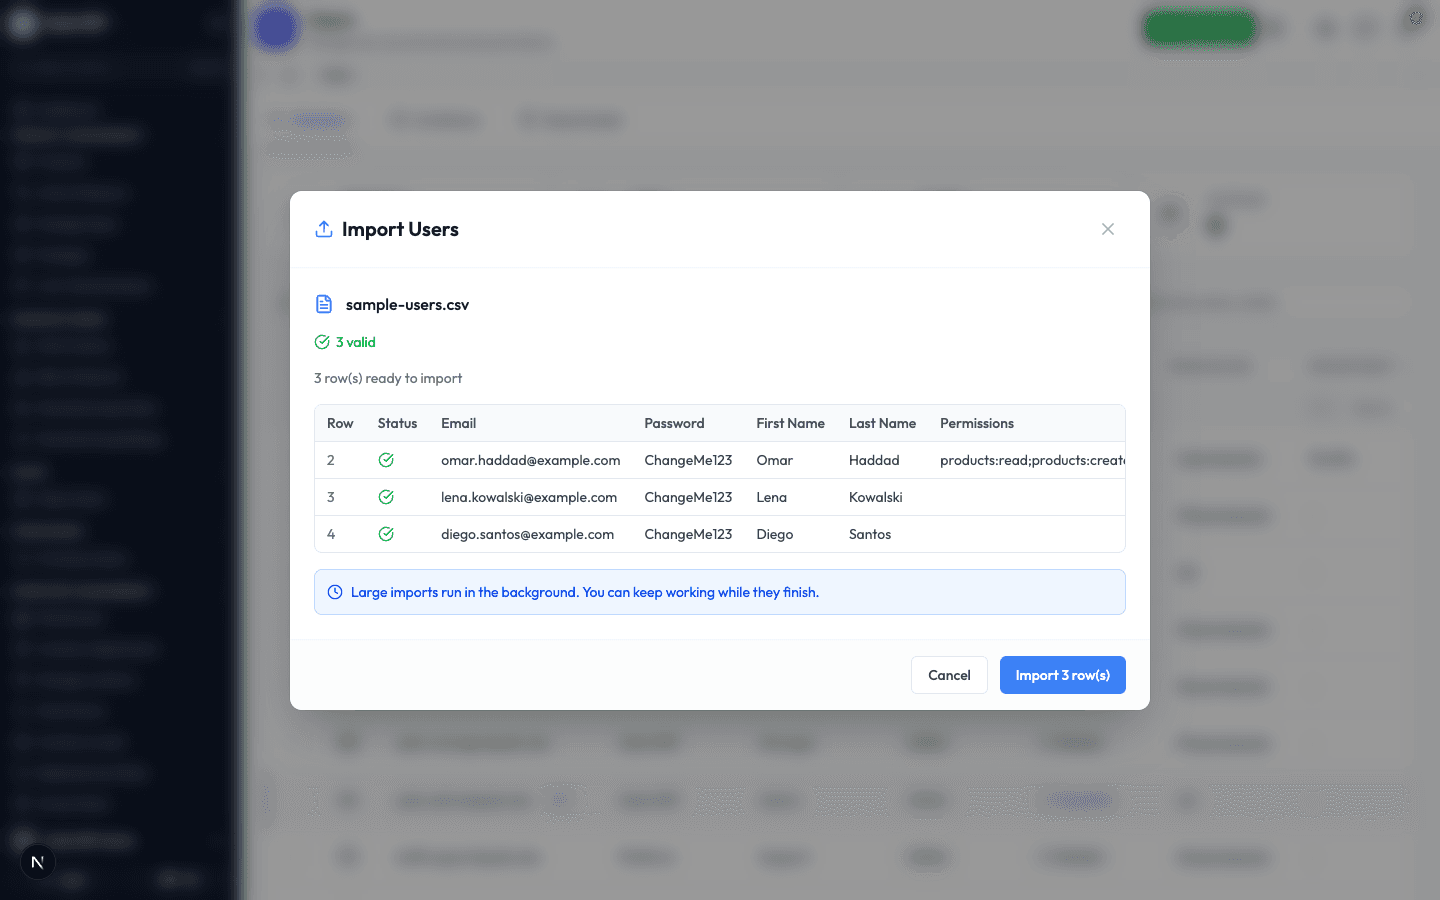Click the clock icon in the background import notice
Screen dimensions: 1440x900
click(335, 592)
